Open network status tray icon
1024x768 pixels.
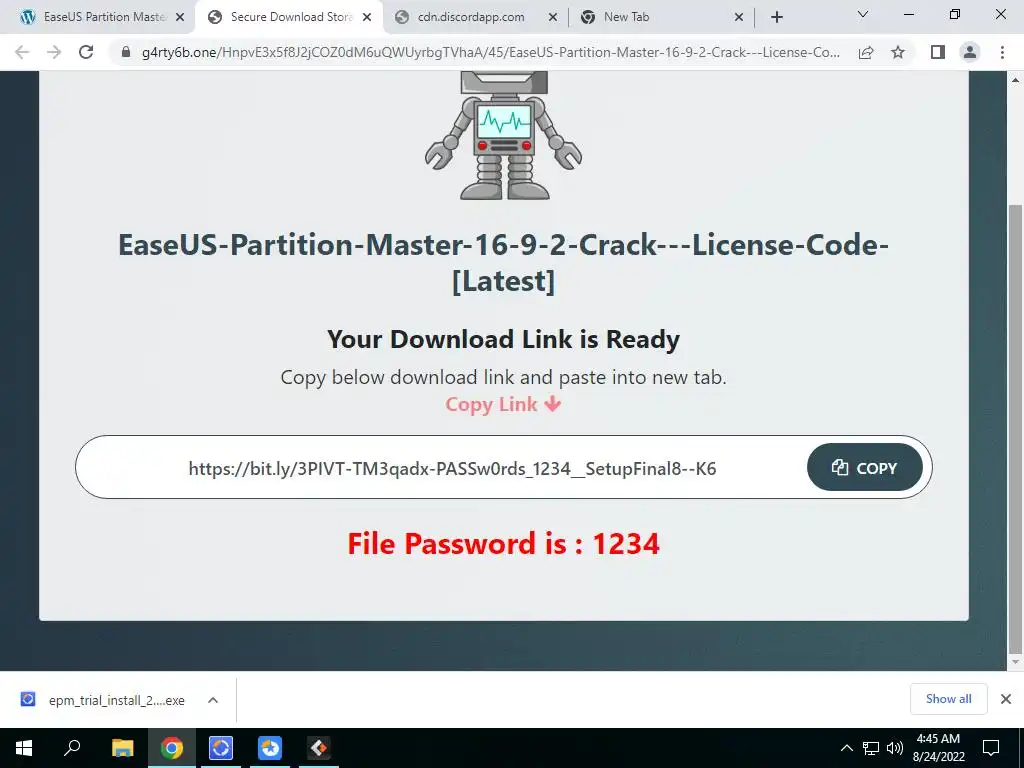(x=871, y=748)
